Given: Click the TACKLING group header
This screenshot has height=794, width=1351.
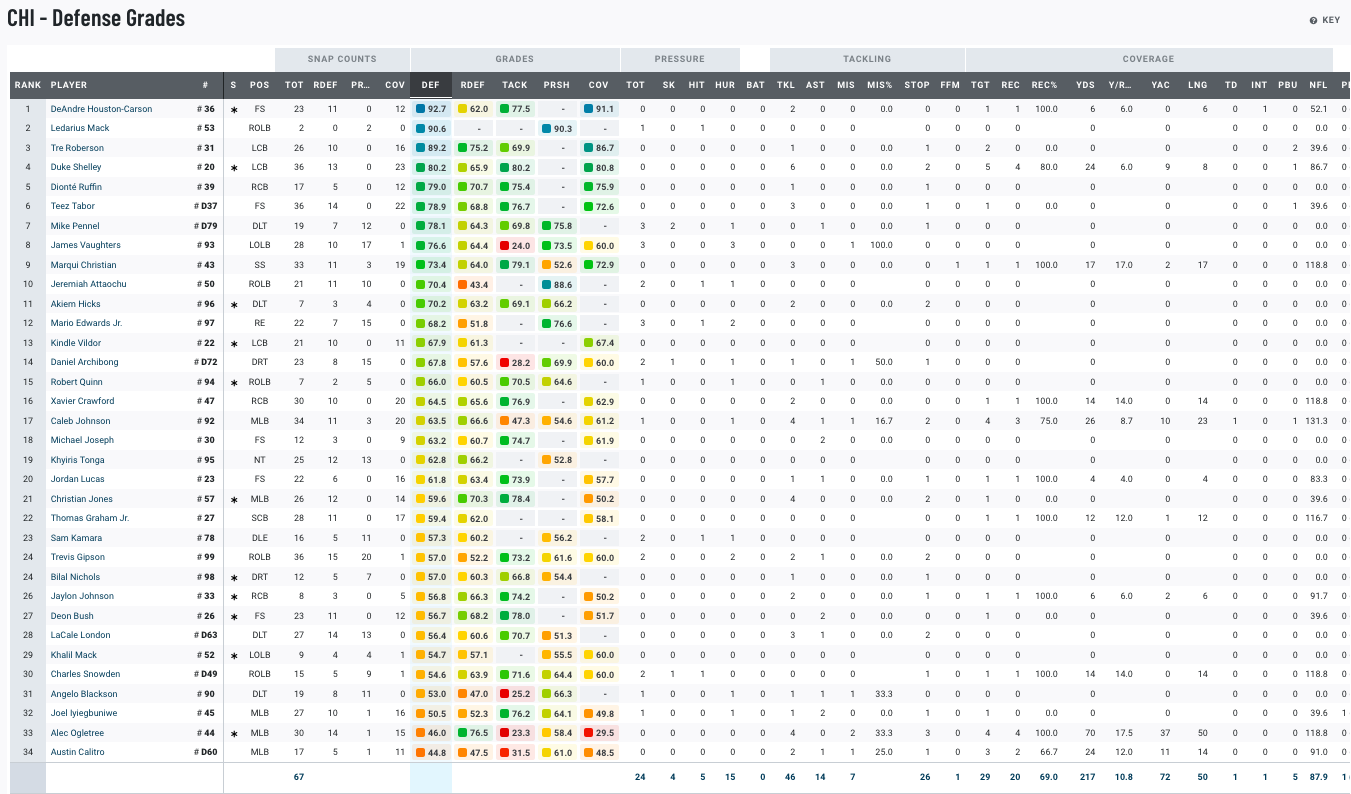Looking at the screenshot, I should coord(867,59).
